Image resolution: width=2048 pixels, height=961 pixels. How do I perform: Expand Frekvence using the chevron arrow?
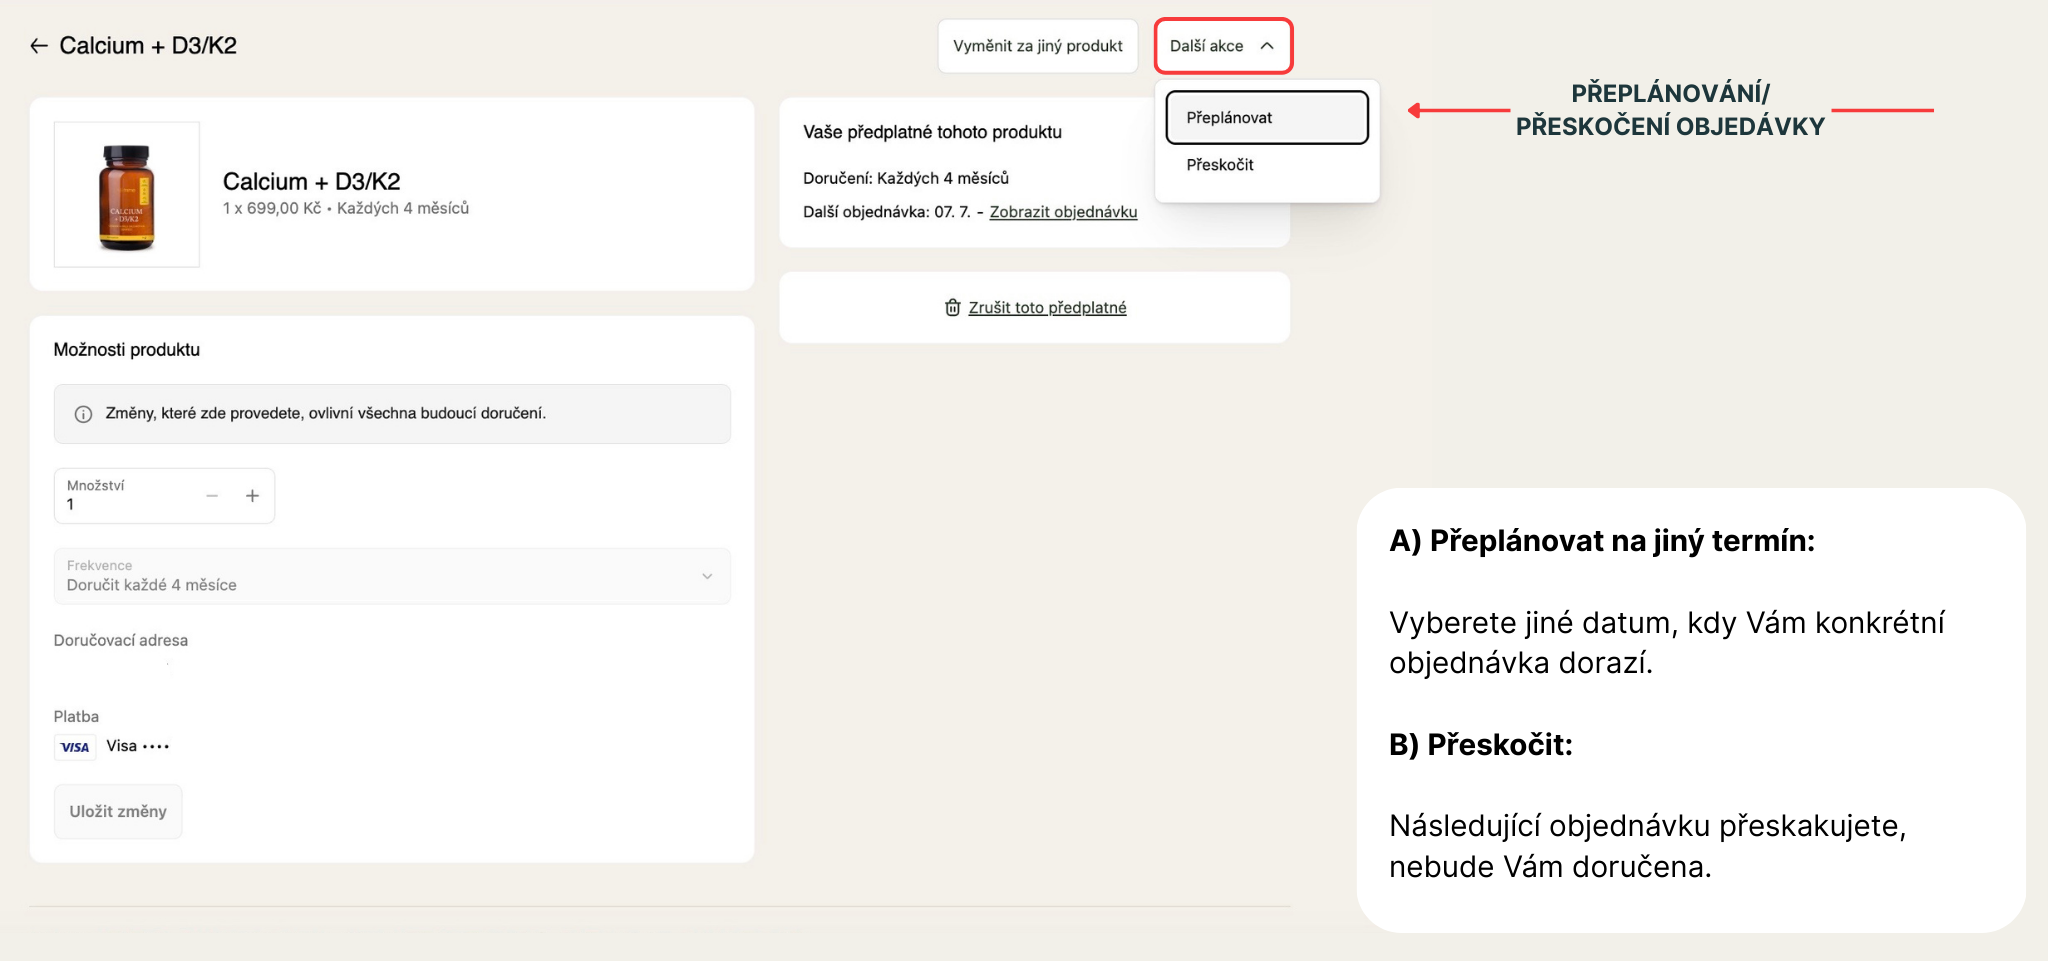[x=707, y=576]
